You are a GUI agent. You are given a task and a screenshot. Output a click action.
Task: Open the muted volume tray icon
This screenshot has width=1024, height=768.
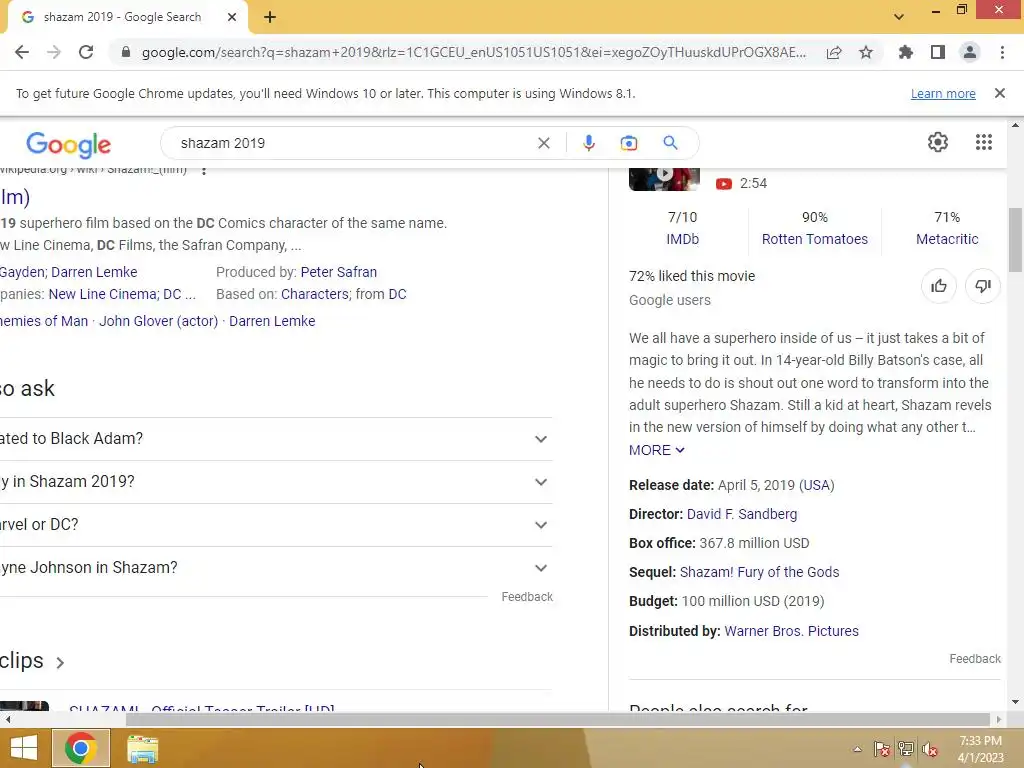(930, 749)
